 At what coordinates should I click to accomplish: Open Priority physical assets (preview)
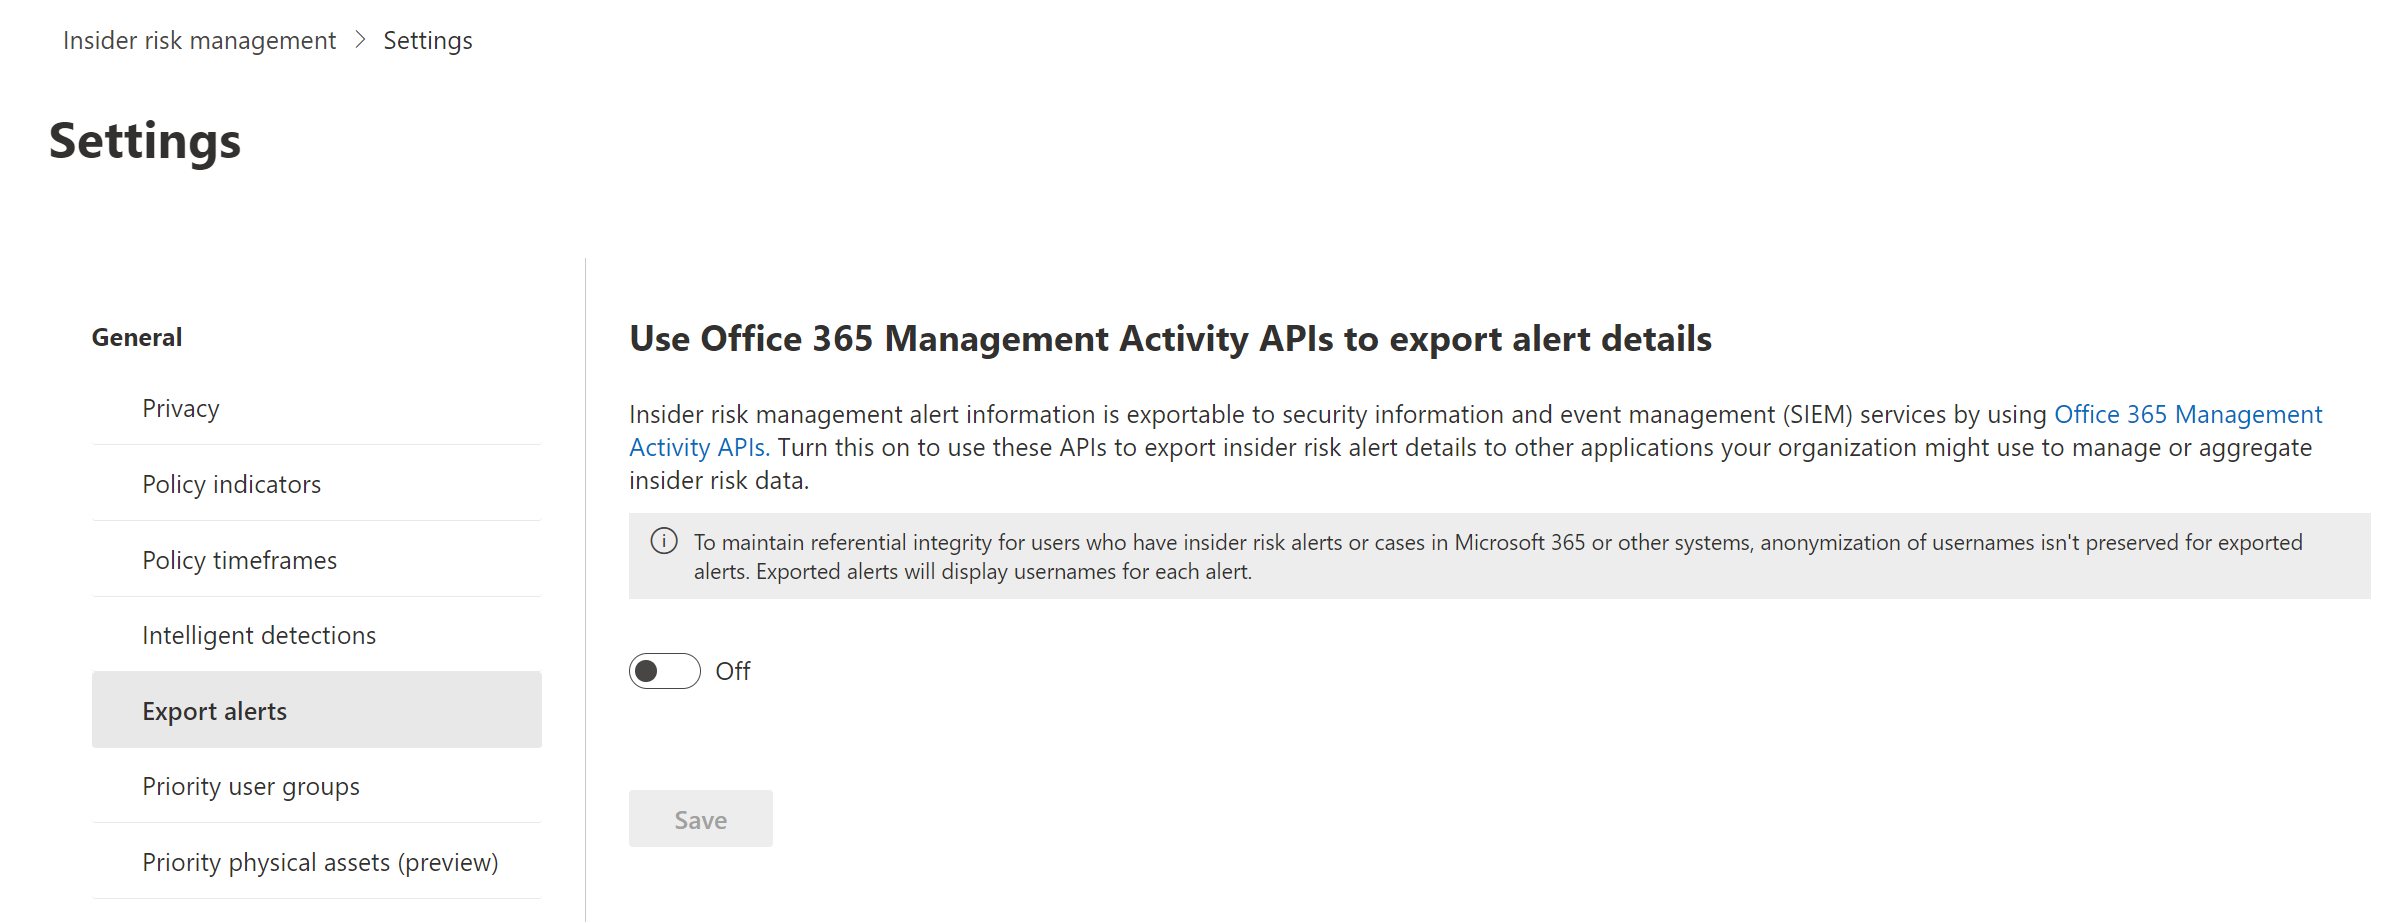[320, 862]
